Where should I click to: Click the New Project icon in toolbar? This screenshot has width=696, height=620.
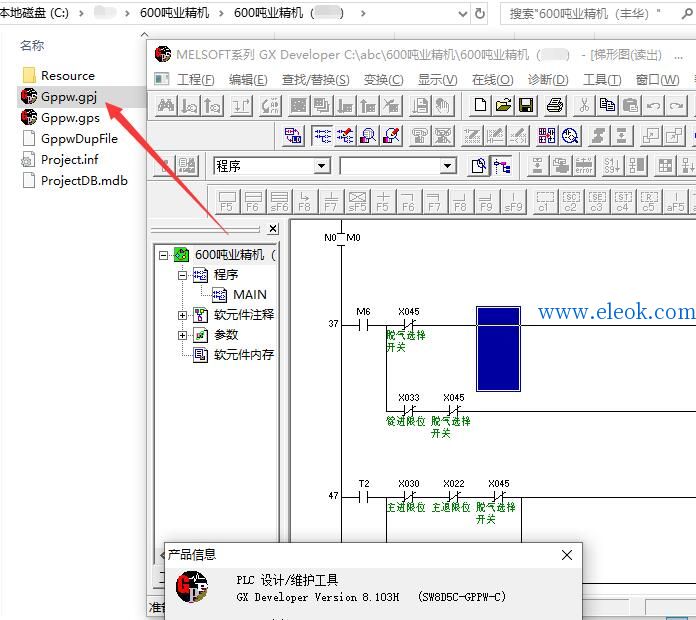click(480, 106)
